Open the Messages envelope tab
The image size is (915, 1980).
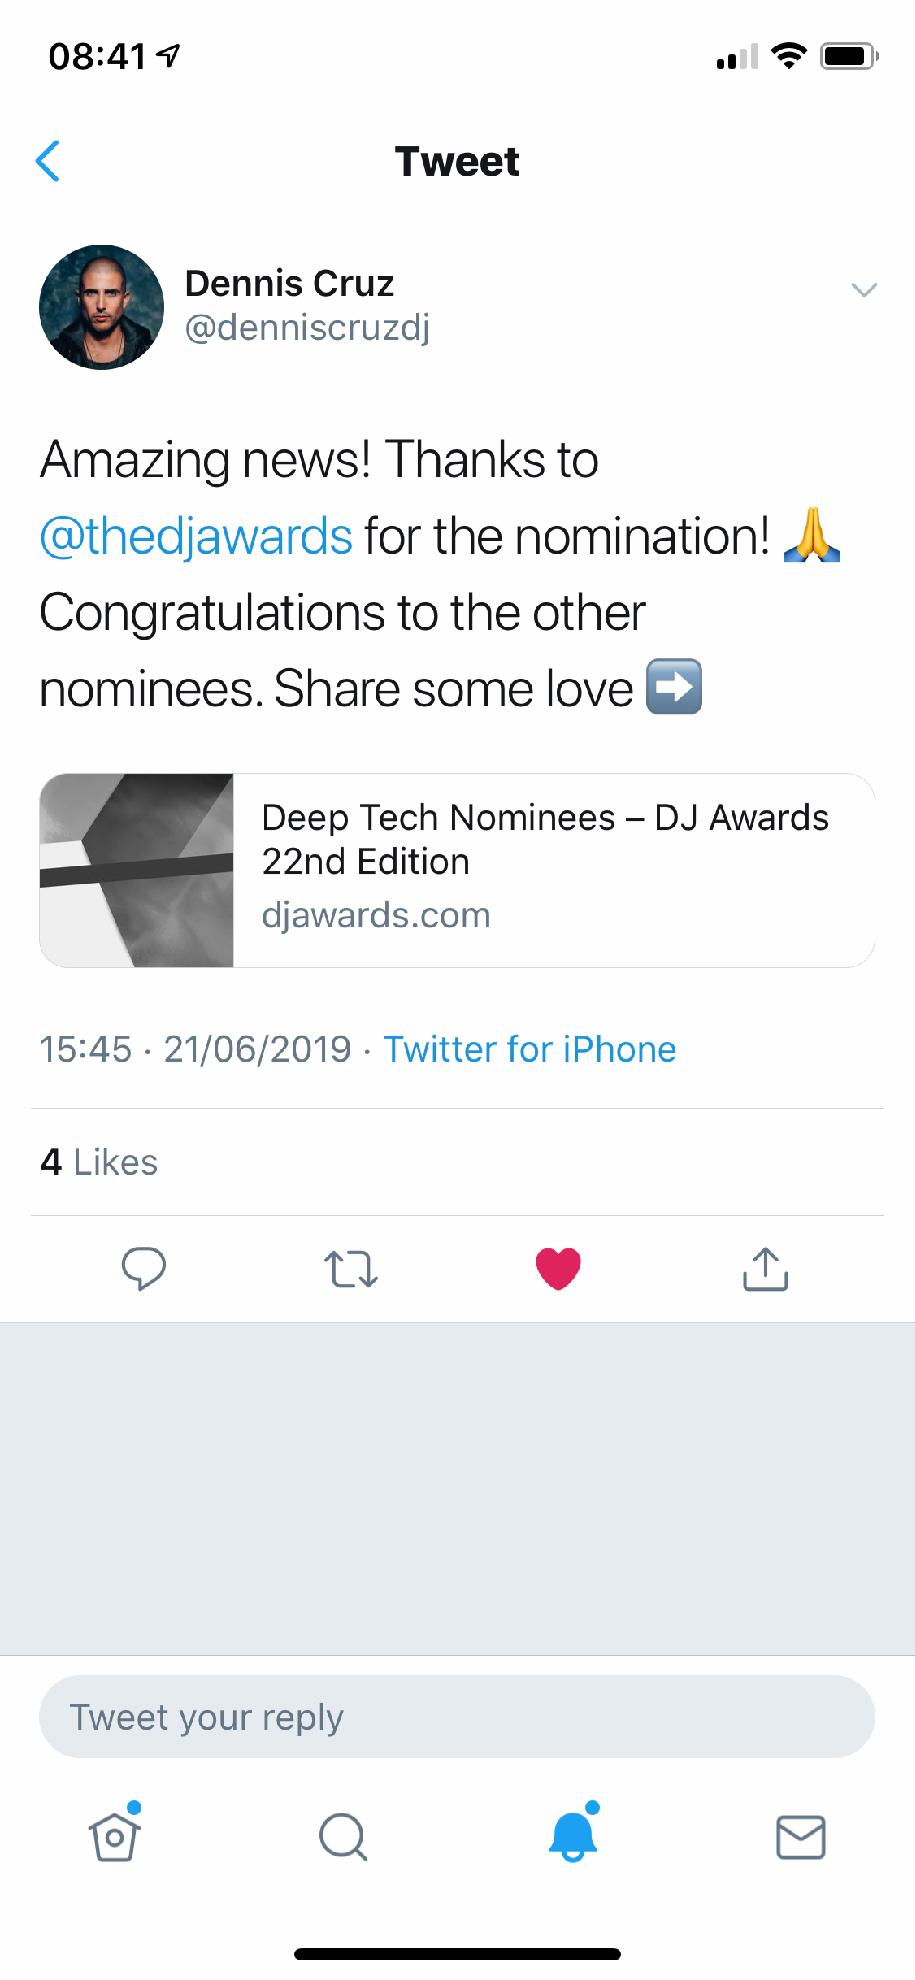point(801,1837)
